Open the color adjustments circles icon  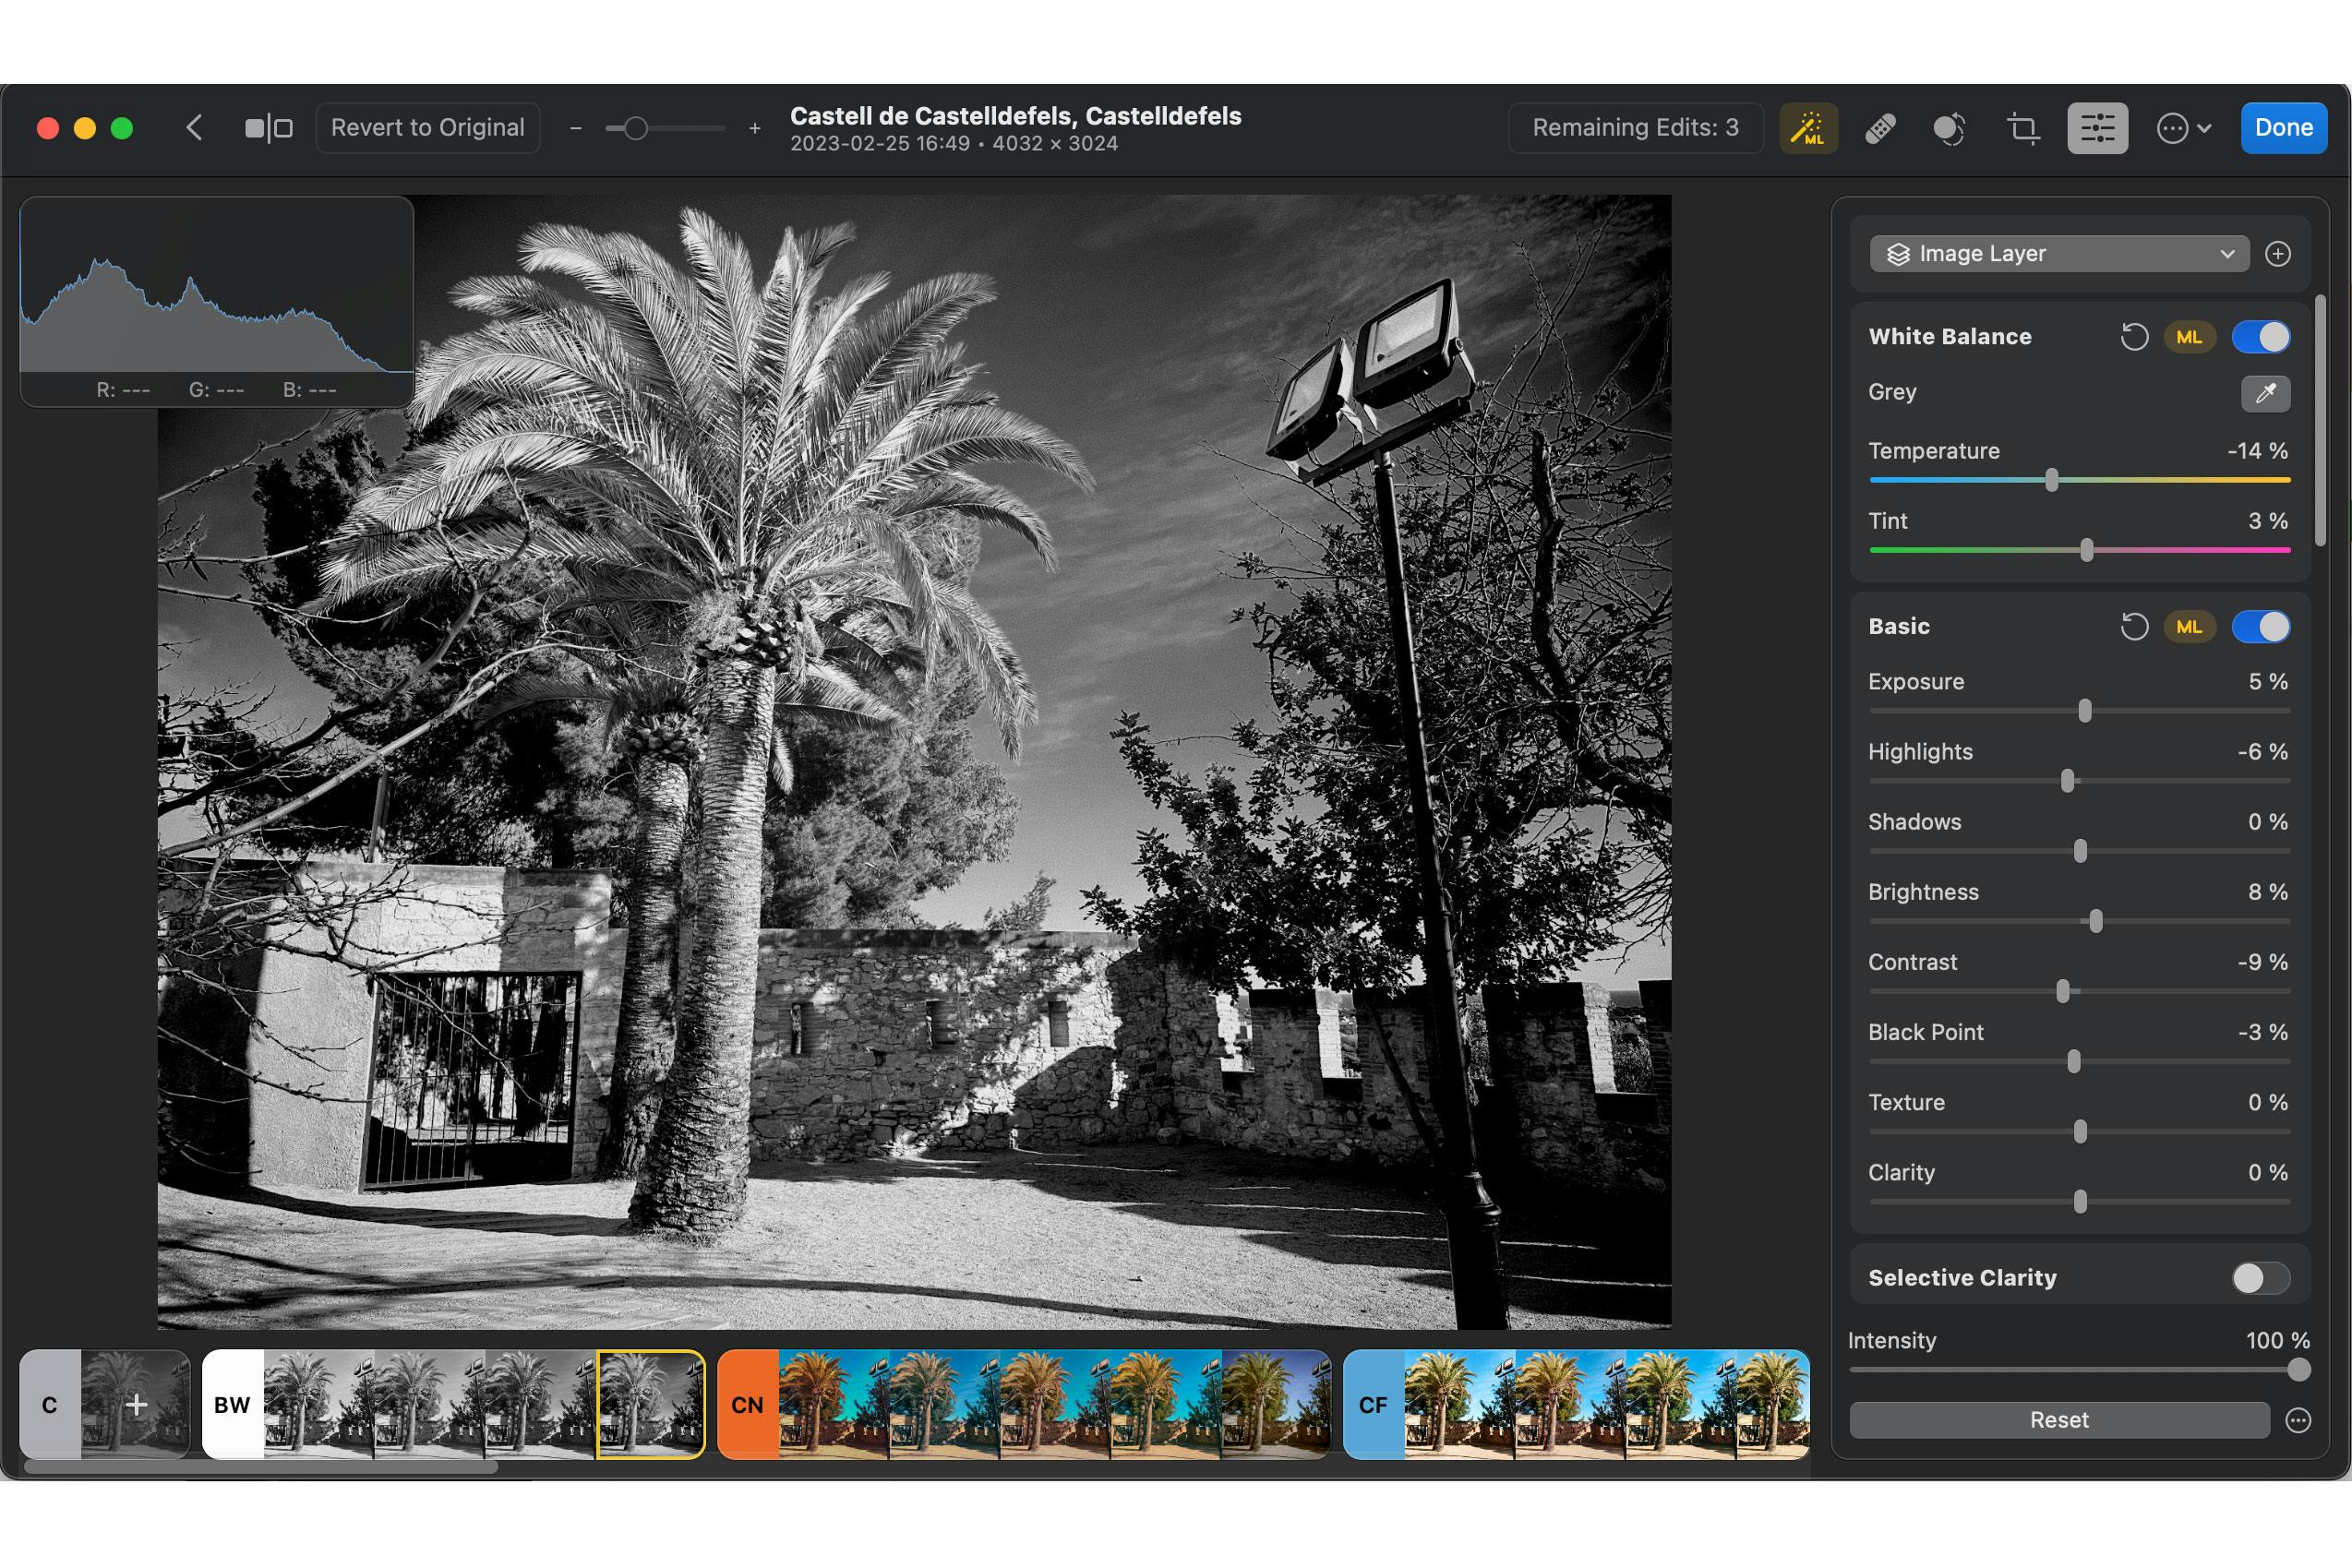click(1949, 128)
